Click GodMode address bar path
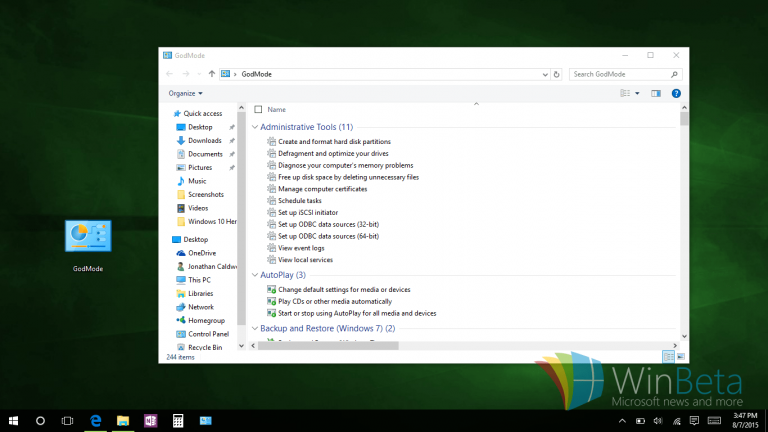This screenshot has width=768, height=432. (256, 74)
